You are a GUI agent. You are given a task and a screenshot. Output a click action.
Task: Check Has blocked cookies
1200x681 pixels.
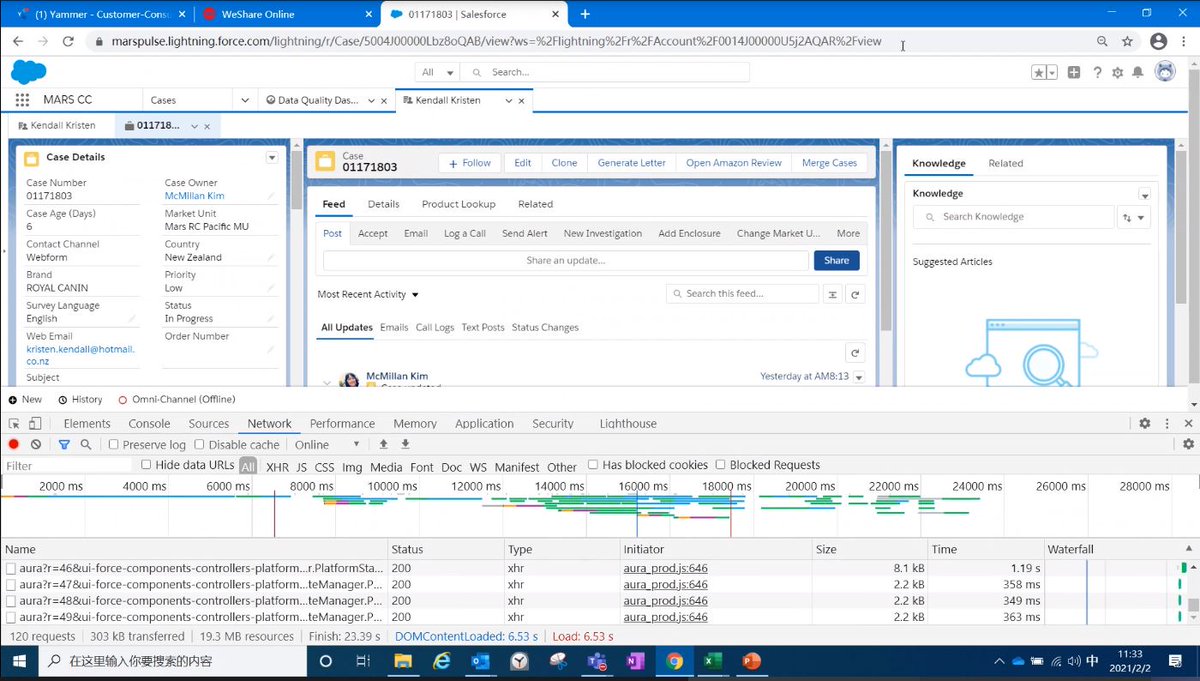click(x=593, y=465)
